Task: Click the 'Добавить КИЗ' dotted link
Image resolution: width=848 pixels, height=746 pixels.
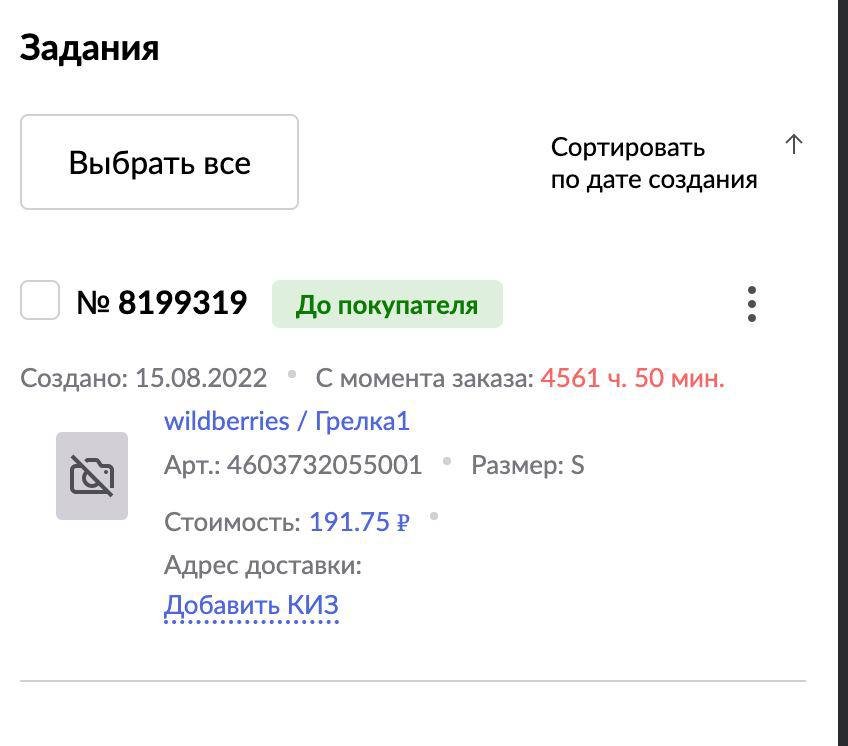Action: pyautogui.click(x=251, y=604)
